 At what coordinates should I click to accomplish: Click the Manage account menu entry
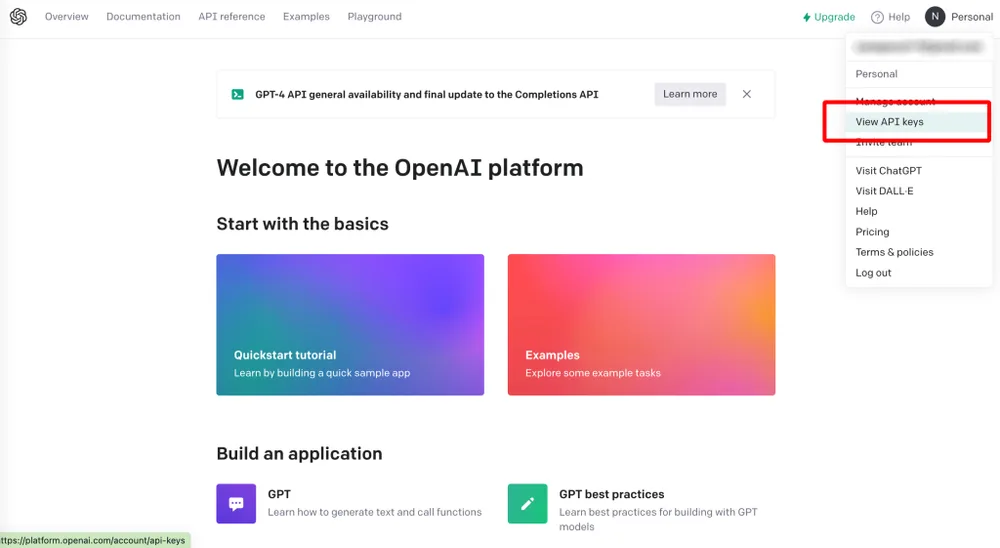click(x=895, y=101)
